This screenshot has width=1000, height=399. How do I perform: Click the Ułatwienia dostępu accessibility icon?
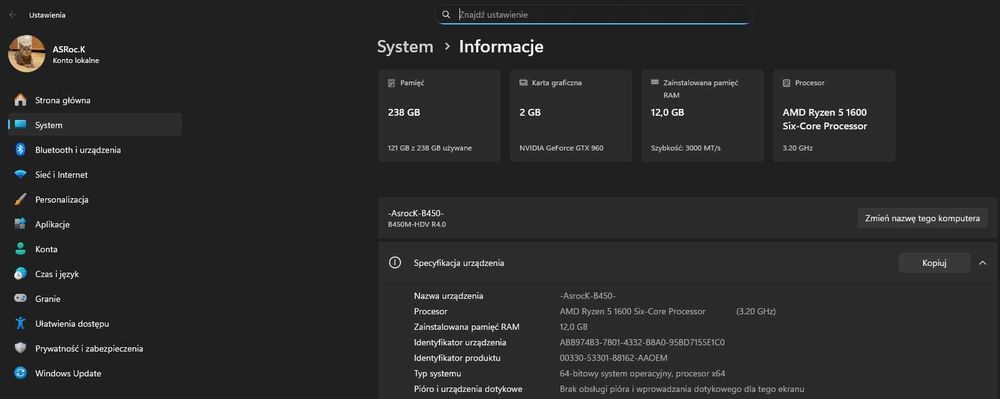[20, 323]
